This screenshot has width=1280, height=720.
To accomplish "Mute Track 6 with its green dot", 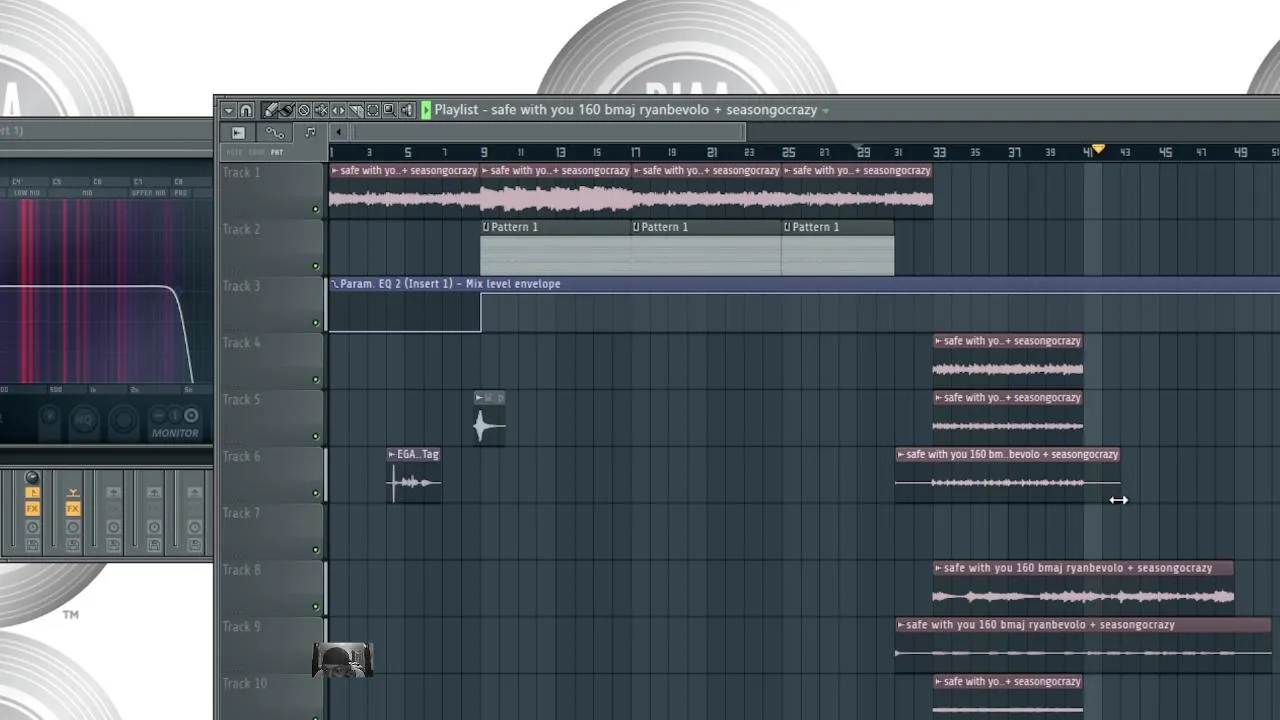I will pyautogui.click(x=316, y=493).
